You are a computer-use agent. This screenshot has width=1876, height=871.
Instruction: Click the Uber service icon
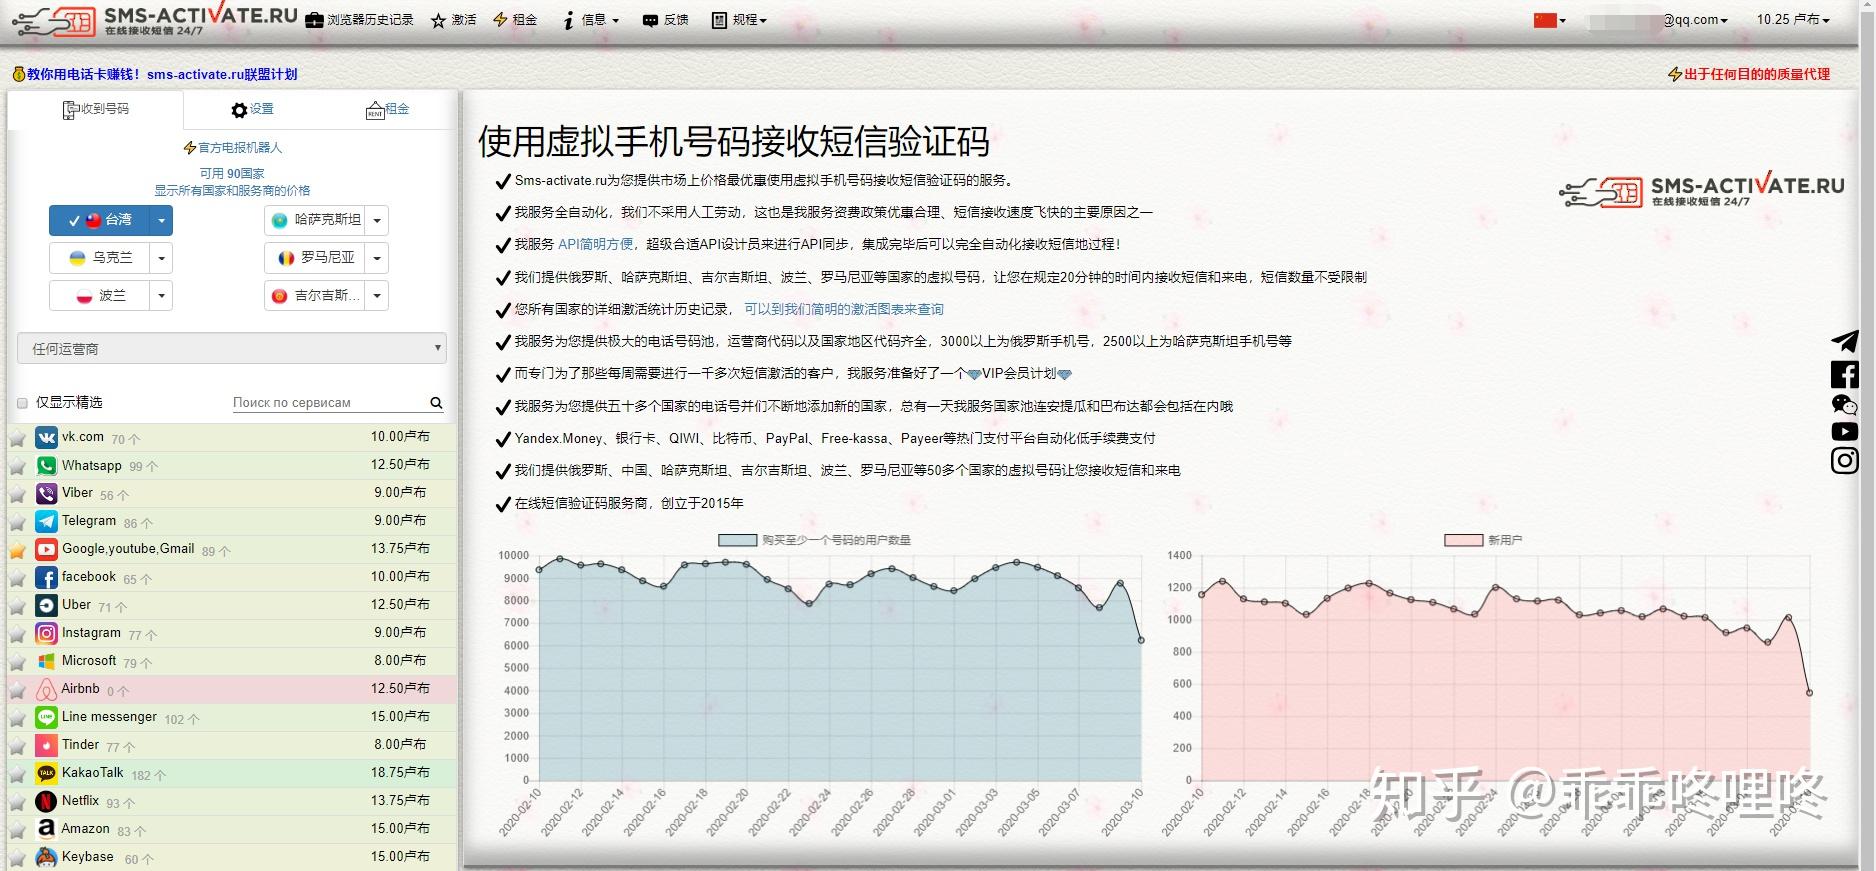point(46,606)
